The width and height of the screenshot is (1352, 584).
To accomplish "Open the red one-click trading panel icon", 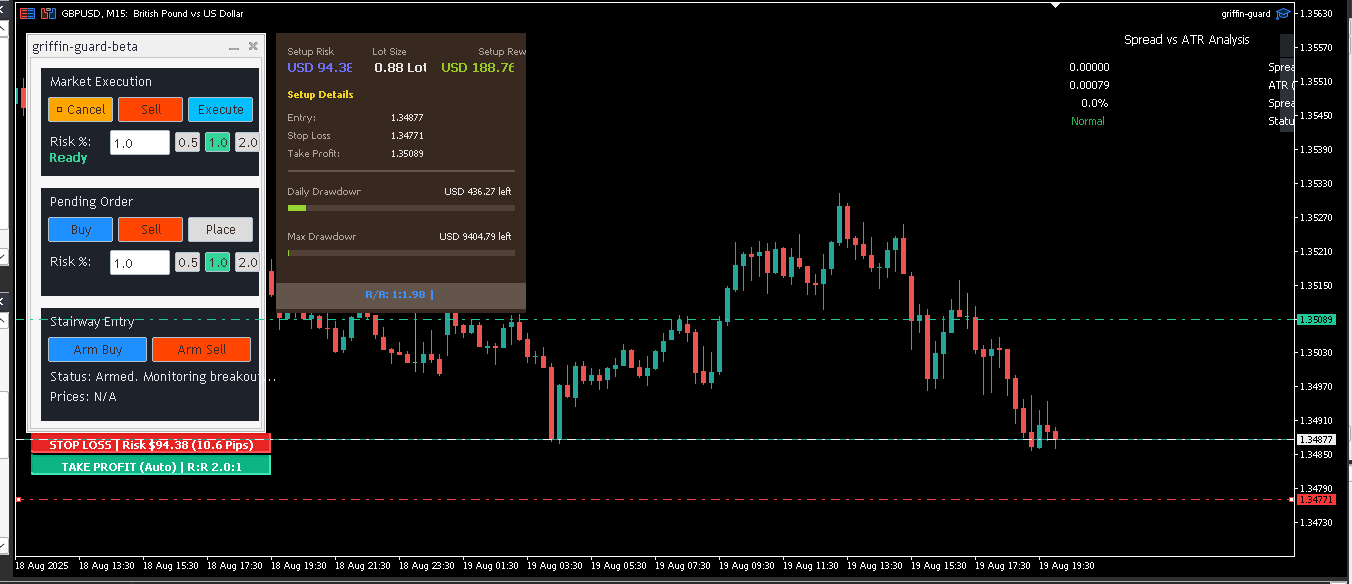I will pyautogui.click(x=27, y=14).
